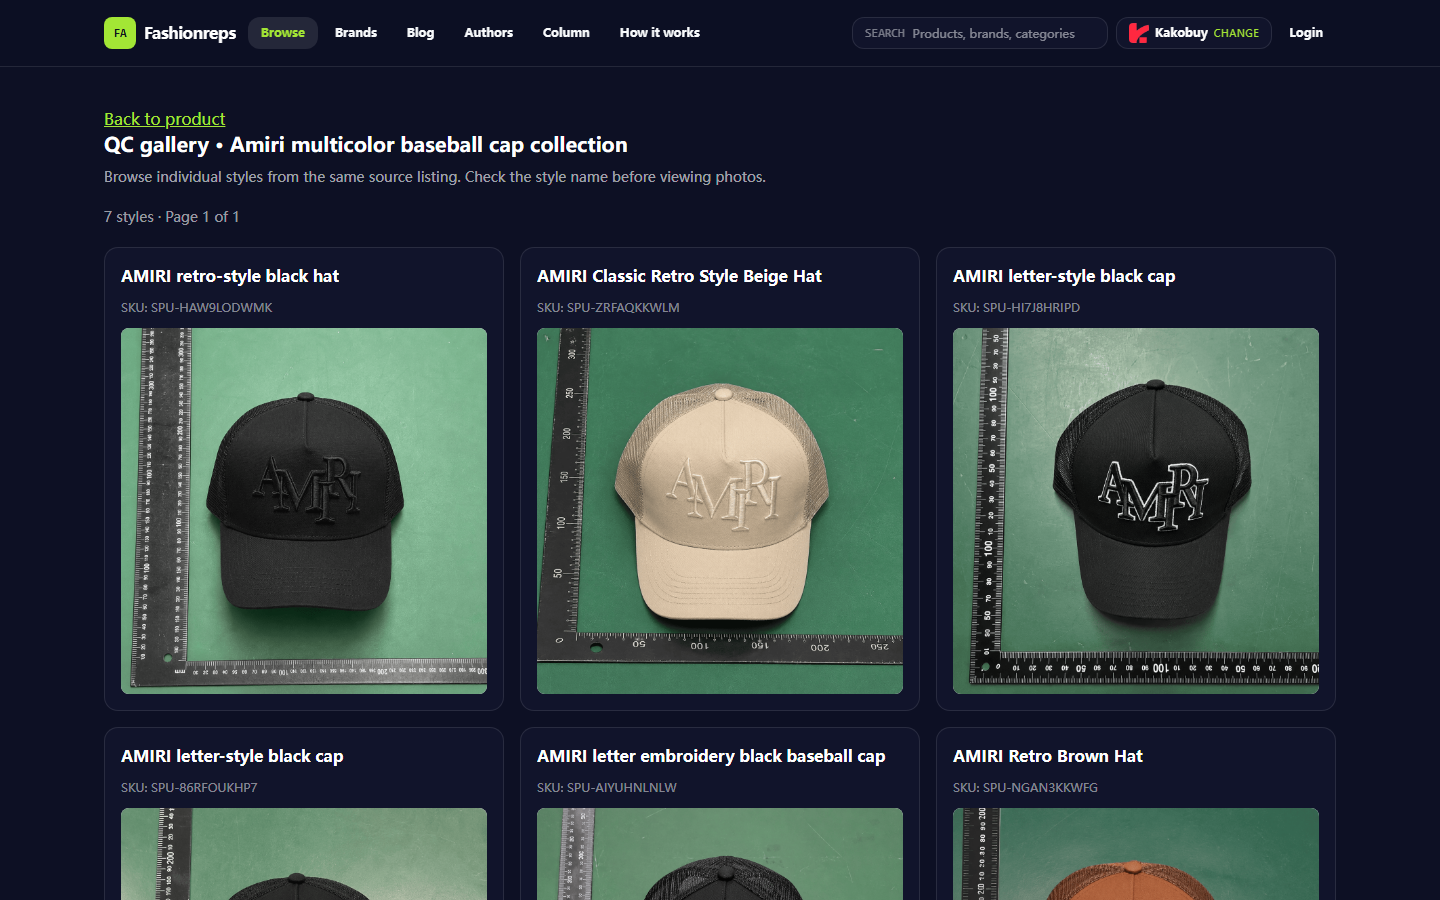1440x900 pixels.
Task: Follow the Back to product link
Action: tap(165, 119)
